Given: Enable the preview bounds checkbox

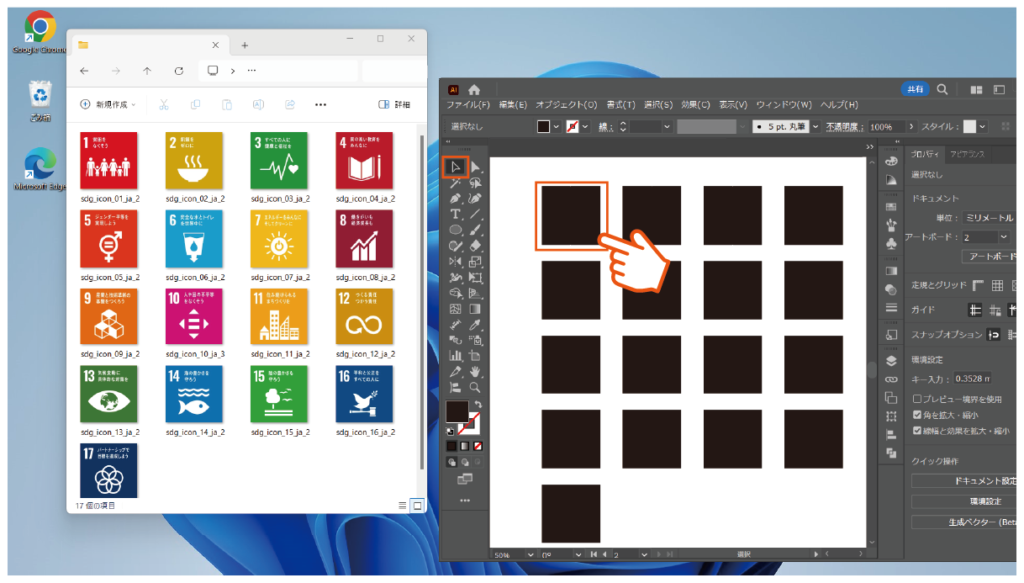Looking at the screenshot, I should coord(917,399).
